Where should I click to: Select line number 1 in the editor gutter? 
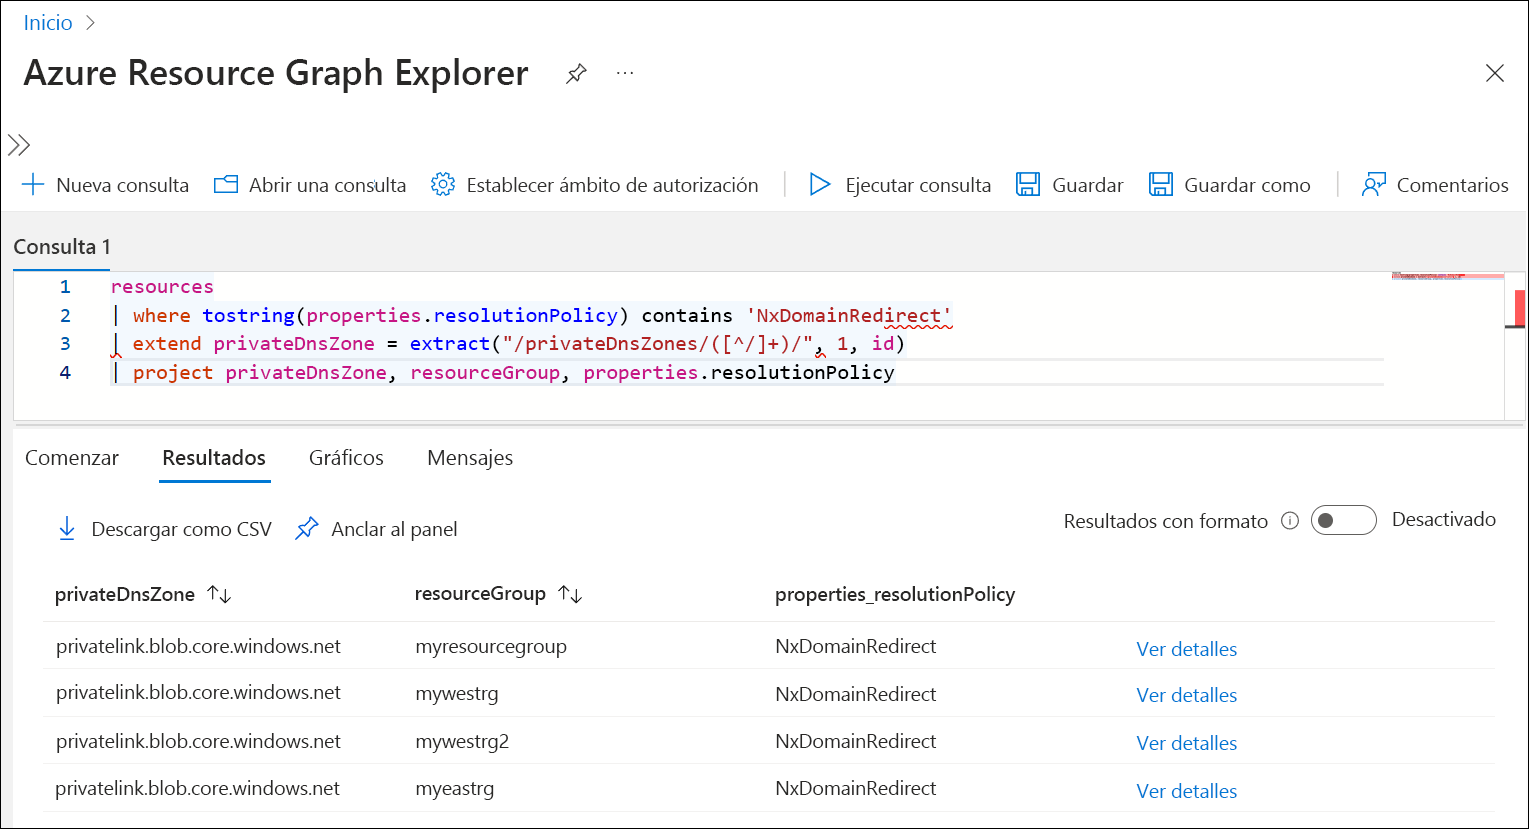(x=65, y=287)
